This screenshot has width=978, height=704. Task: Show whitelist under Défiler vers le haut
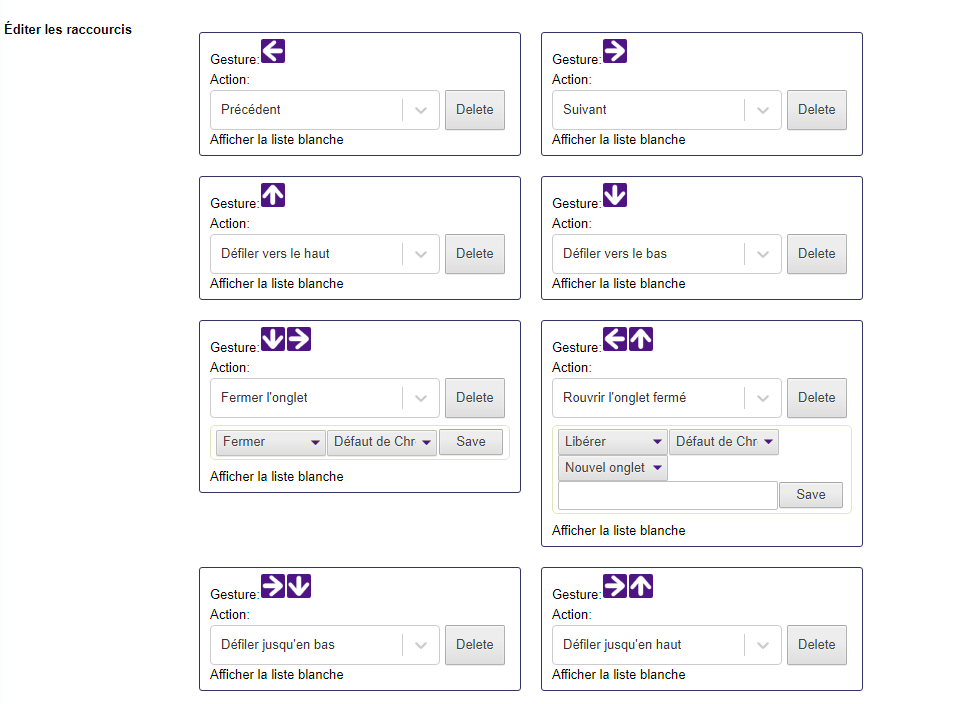click(276, 284)
